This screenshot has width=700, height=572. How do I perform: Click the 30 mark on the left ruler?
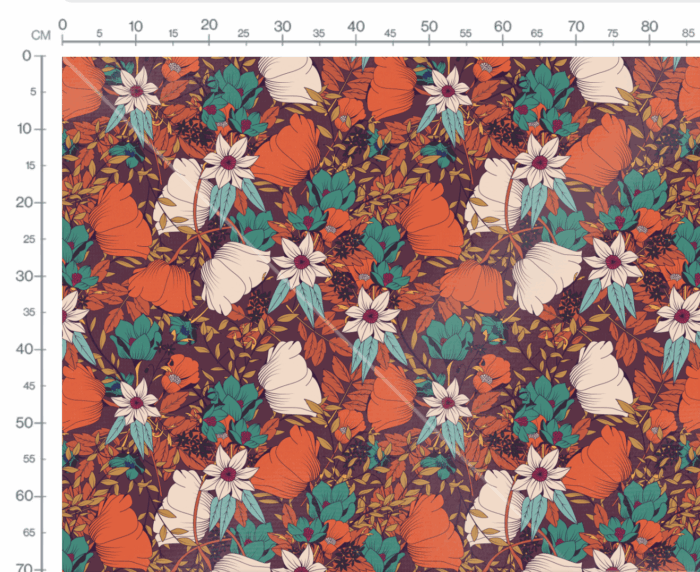click(x=24, y=276)
